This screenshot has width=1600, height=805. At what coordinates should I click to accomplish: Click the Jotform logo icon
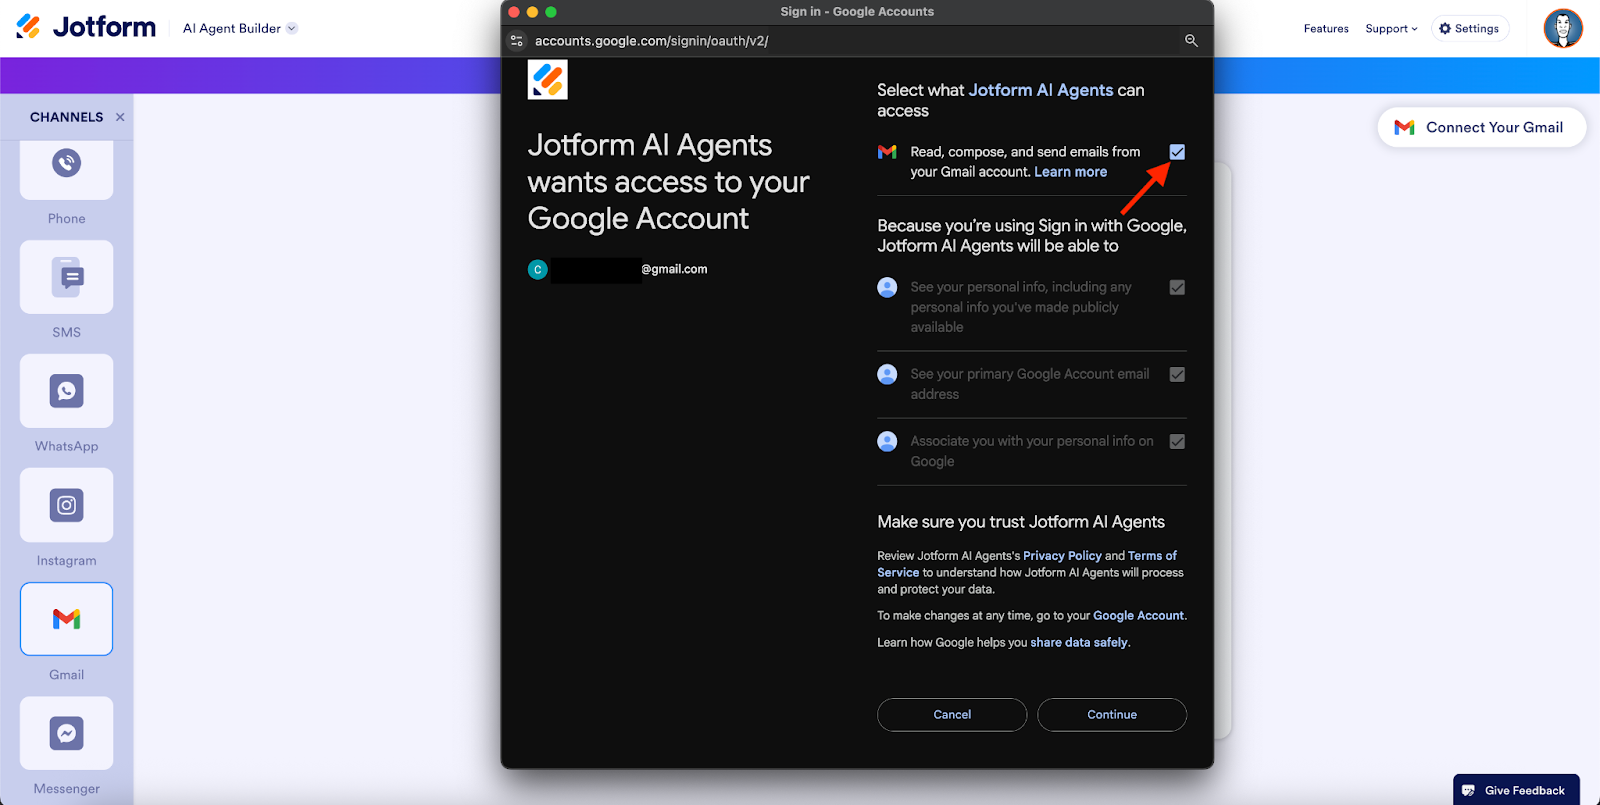29,27
